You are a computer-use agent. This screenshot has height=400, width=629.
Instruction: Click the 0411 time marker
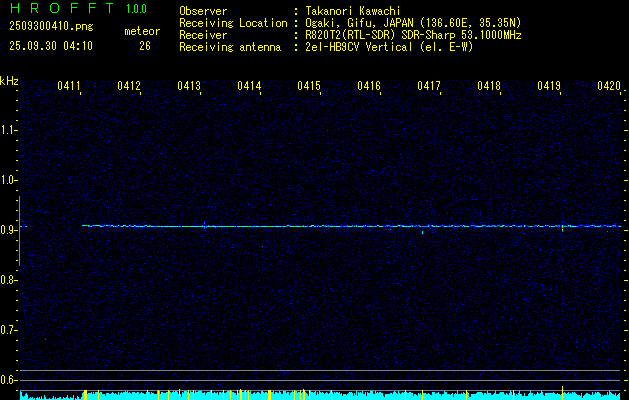tap(69, 86)
